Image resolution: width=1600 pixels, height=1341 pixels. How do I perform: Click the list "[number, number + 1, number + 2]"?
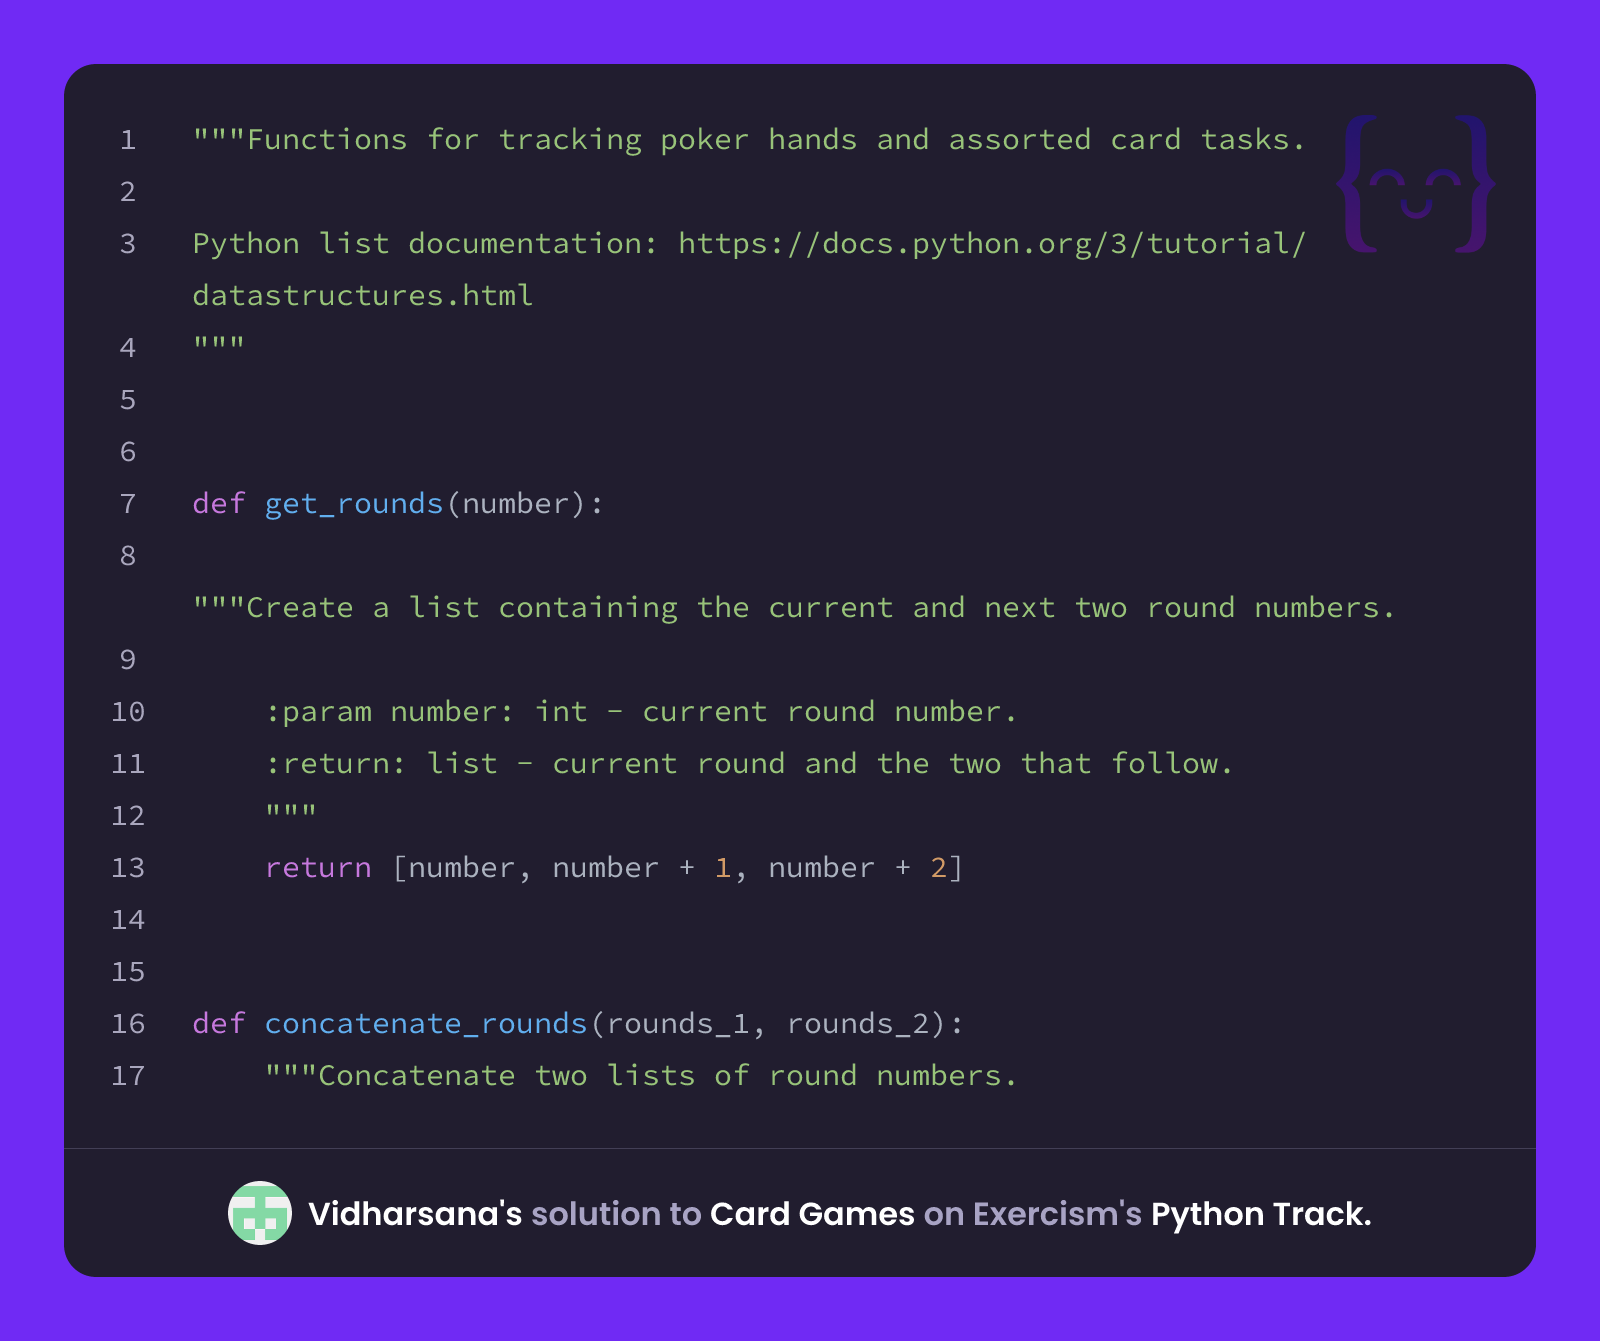click(678, 868)
